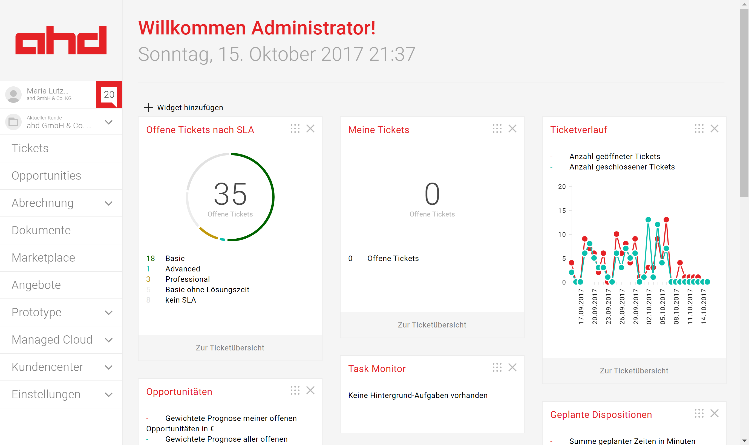Viewport: 749px width, 445px height.
Task: Click grip icon on Task Monitor widget
Action: point(496,368)
